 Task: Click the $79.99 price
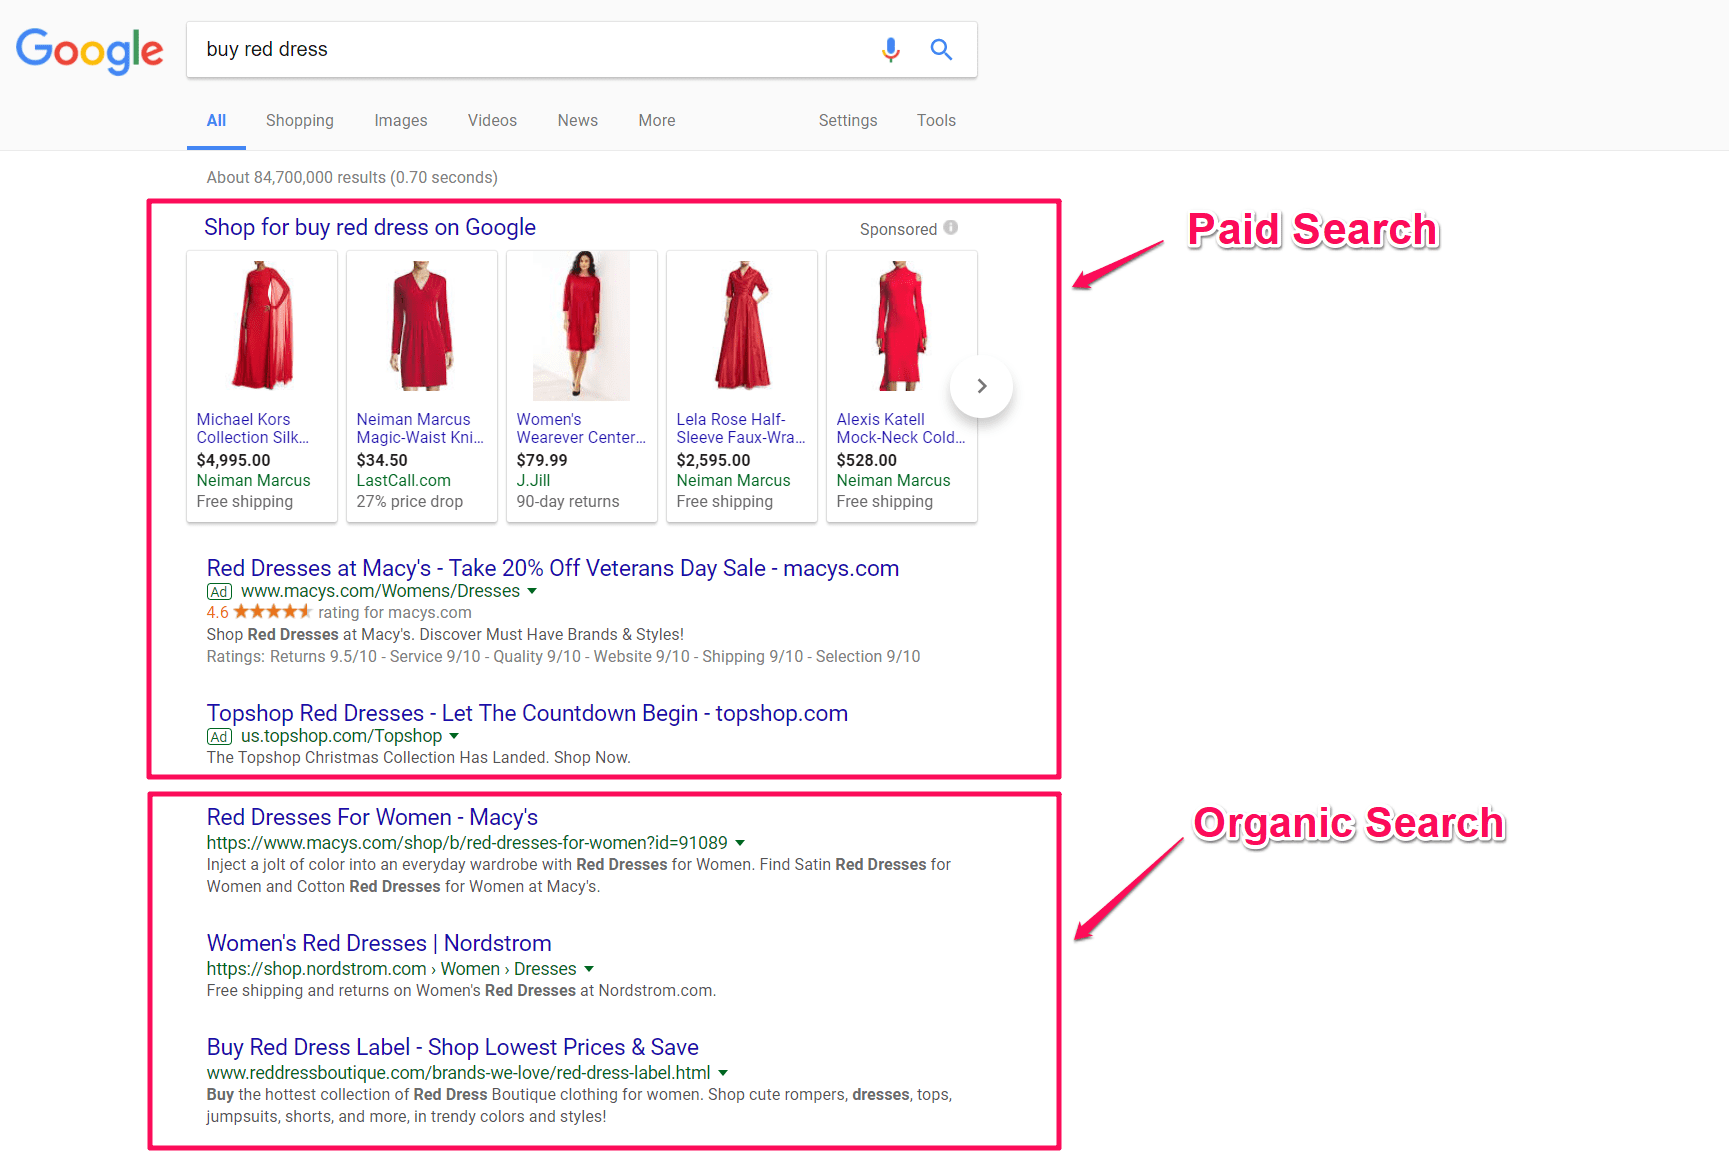(x=542, y=461)
